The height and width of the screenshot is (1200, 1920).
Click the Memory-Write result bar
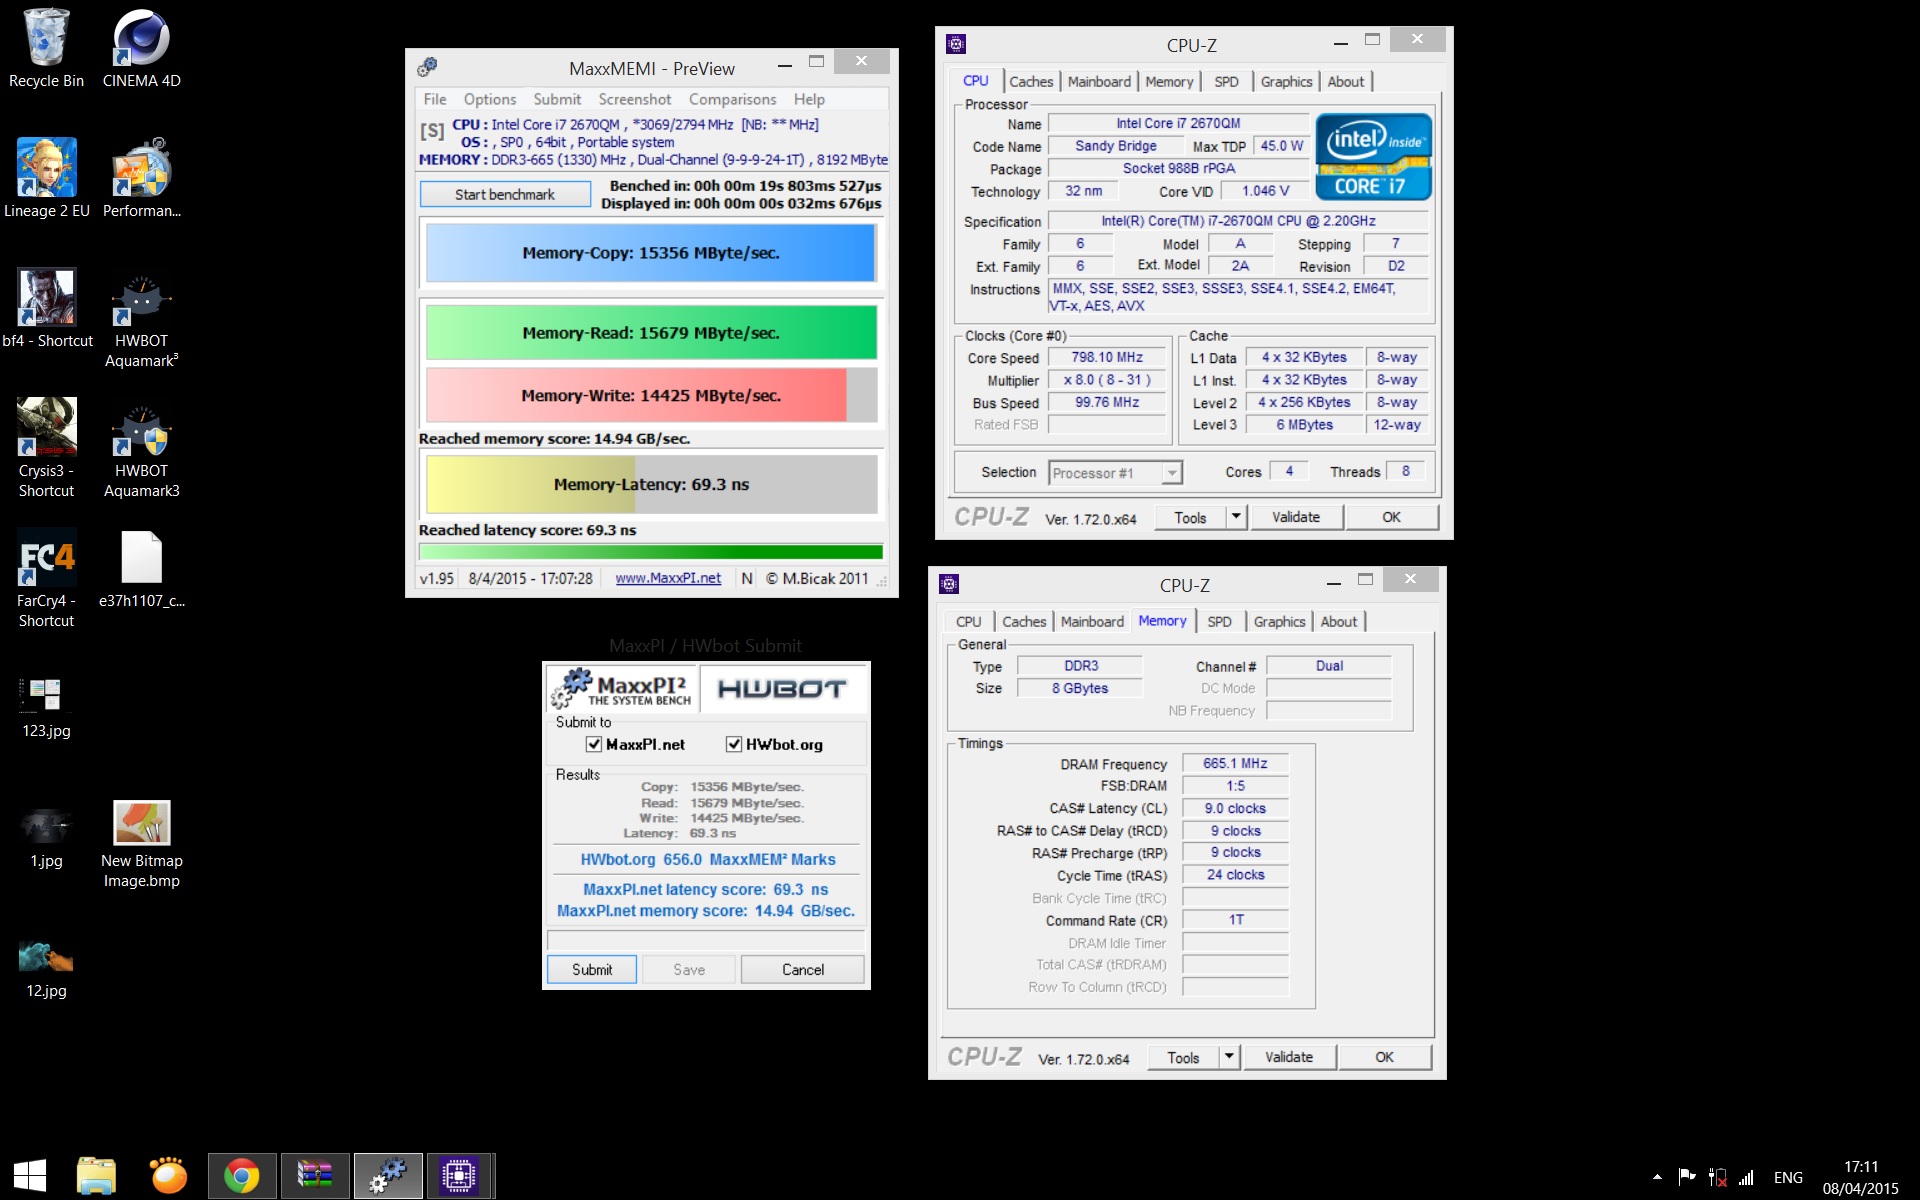[651, 395]
